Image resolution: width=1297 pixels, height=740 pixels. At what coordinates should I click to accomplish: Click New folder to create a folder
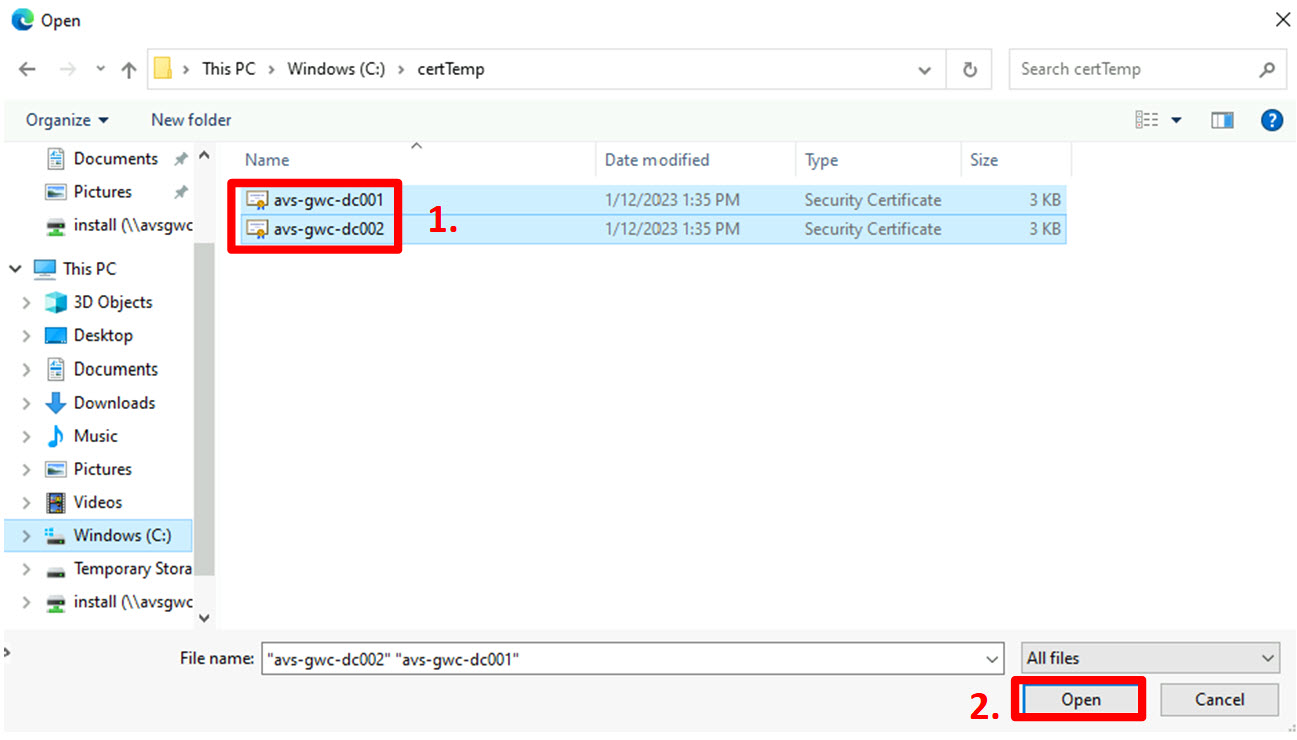coord(190,120)
